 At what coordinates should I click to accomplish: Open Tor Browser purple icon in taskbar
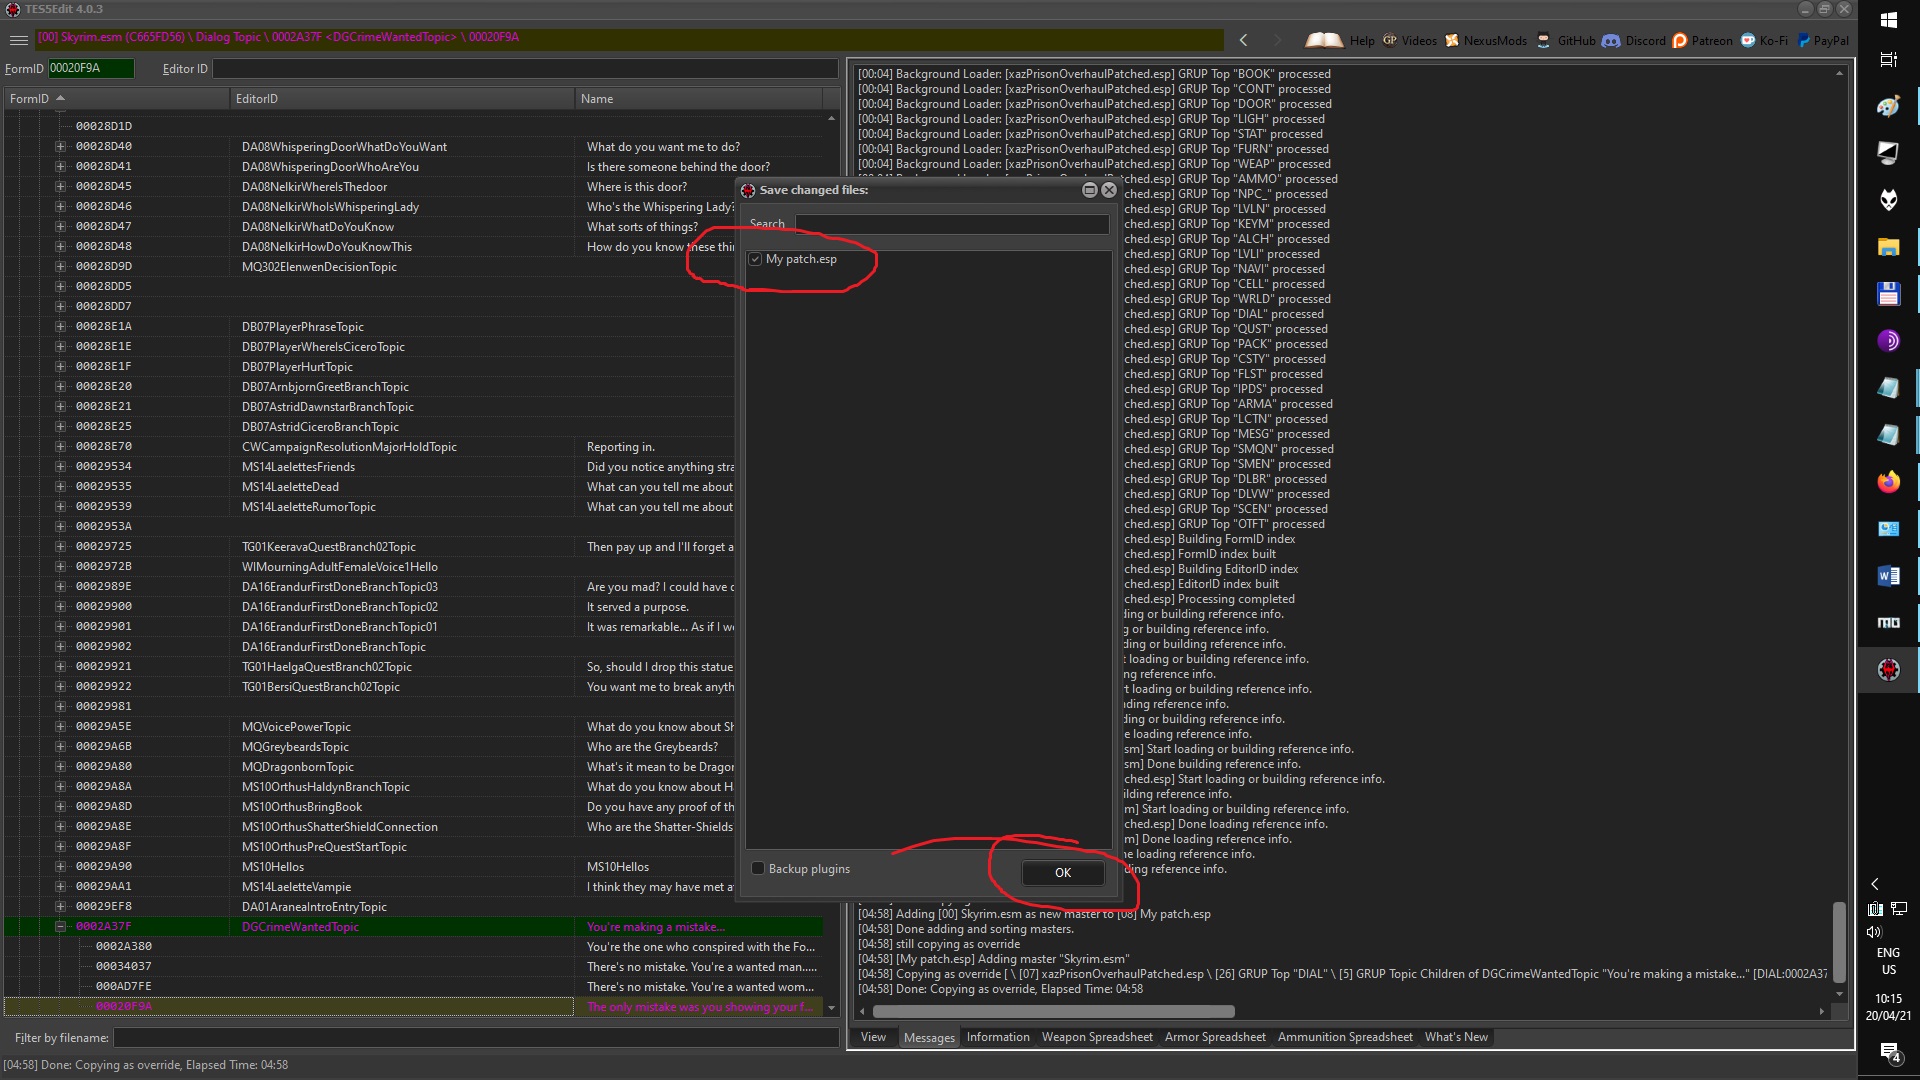pyautogui.click(x=1888, y=341)
